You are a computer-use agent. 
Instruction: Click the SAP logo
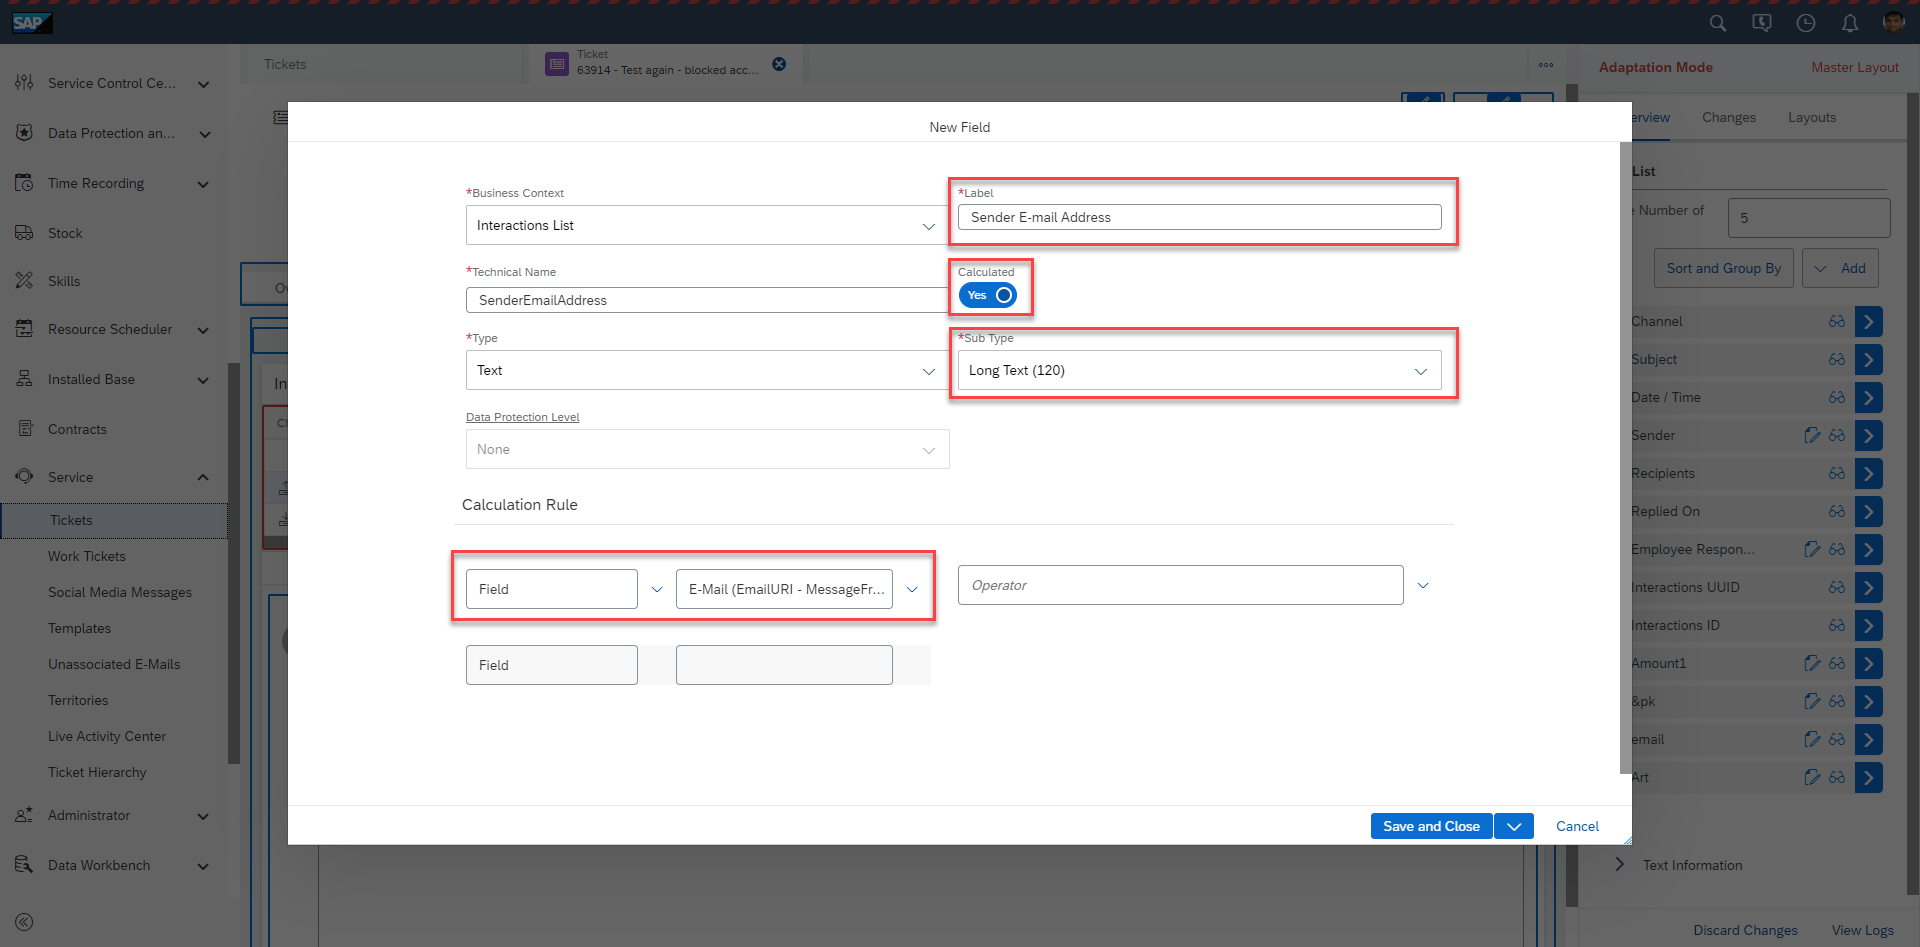(32, 22)
